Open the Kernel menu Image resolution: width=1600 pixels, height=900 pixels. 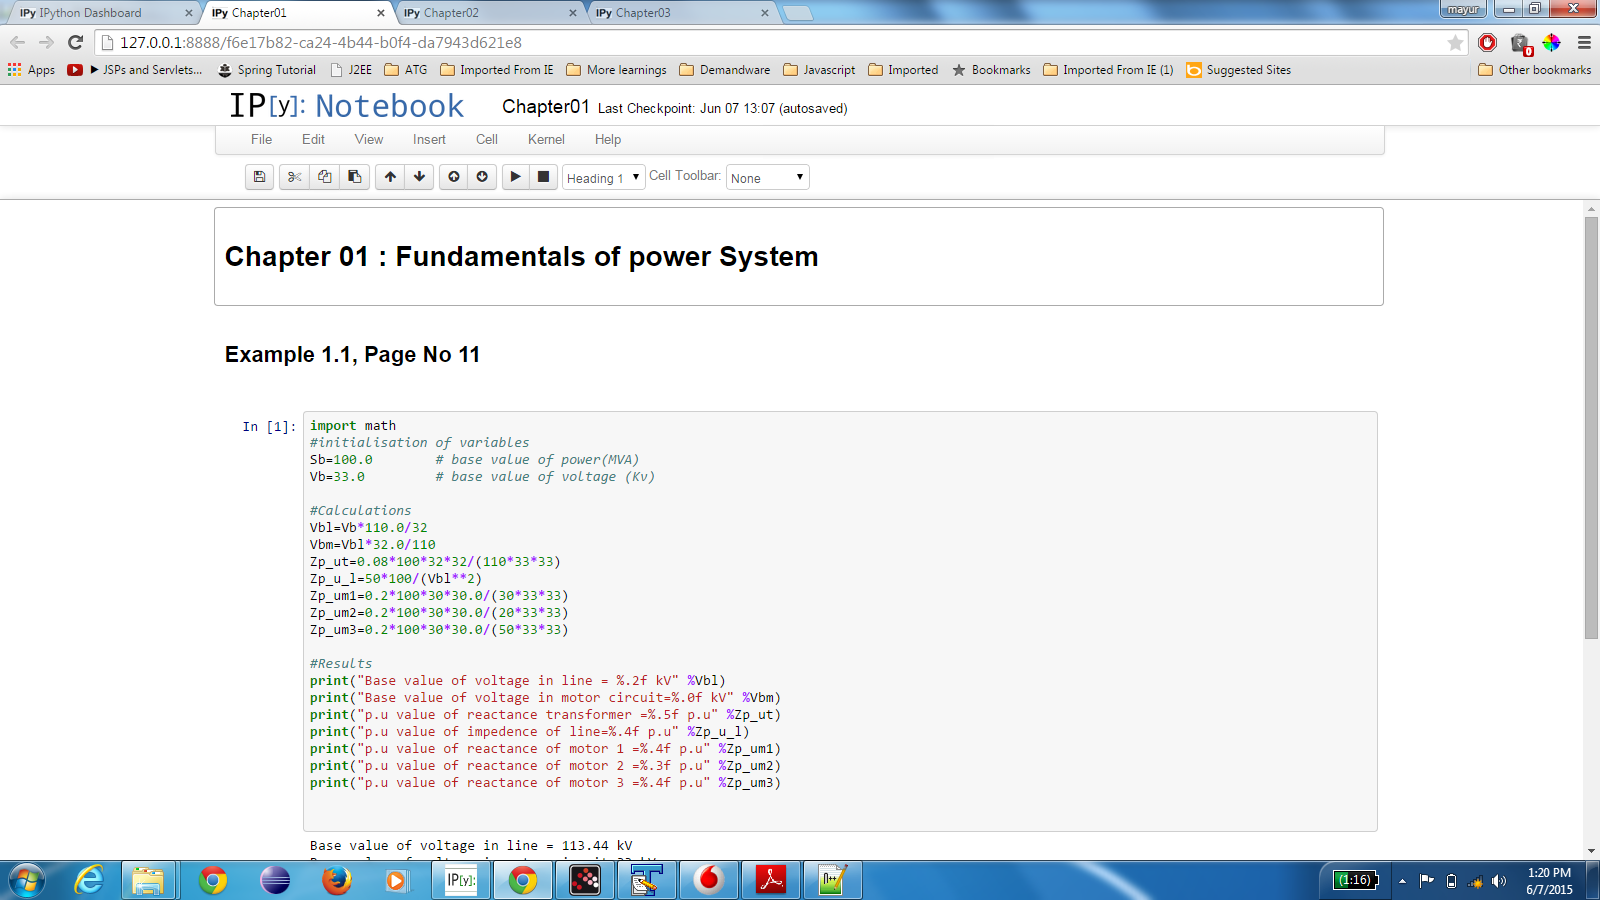pyautogui.click(x=546, y=140)
